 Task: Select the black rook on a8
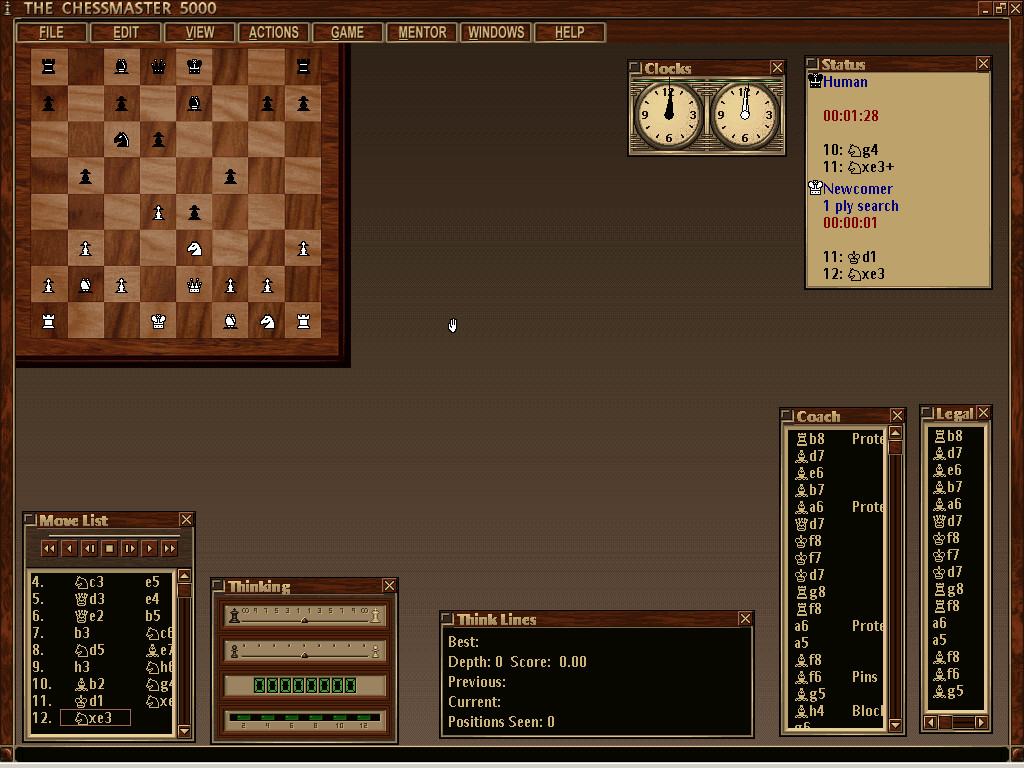coord(48,66)
